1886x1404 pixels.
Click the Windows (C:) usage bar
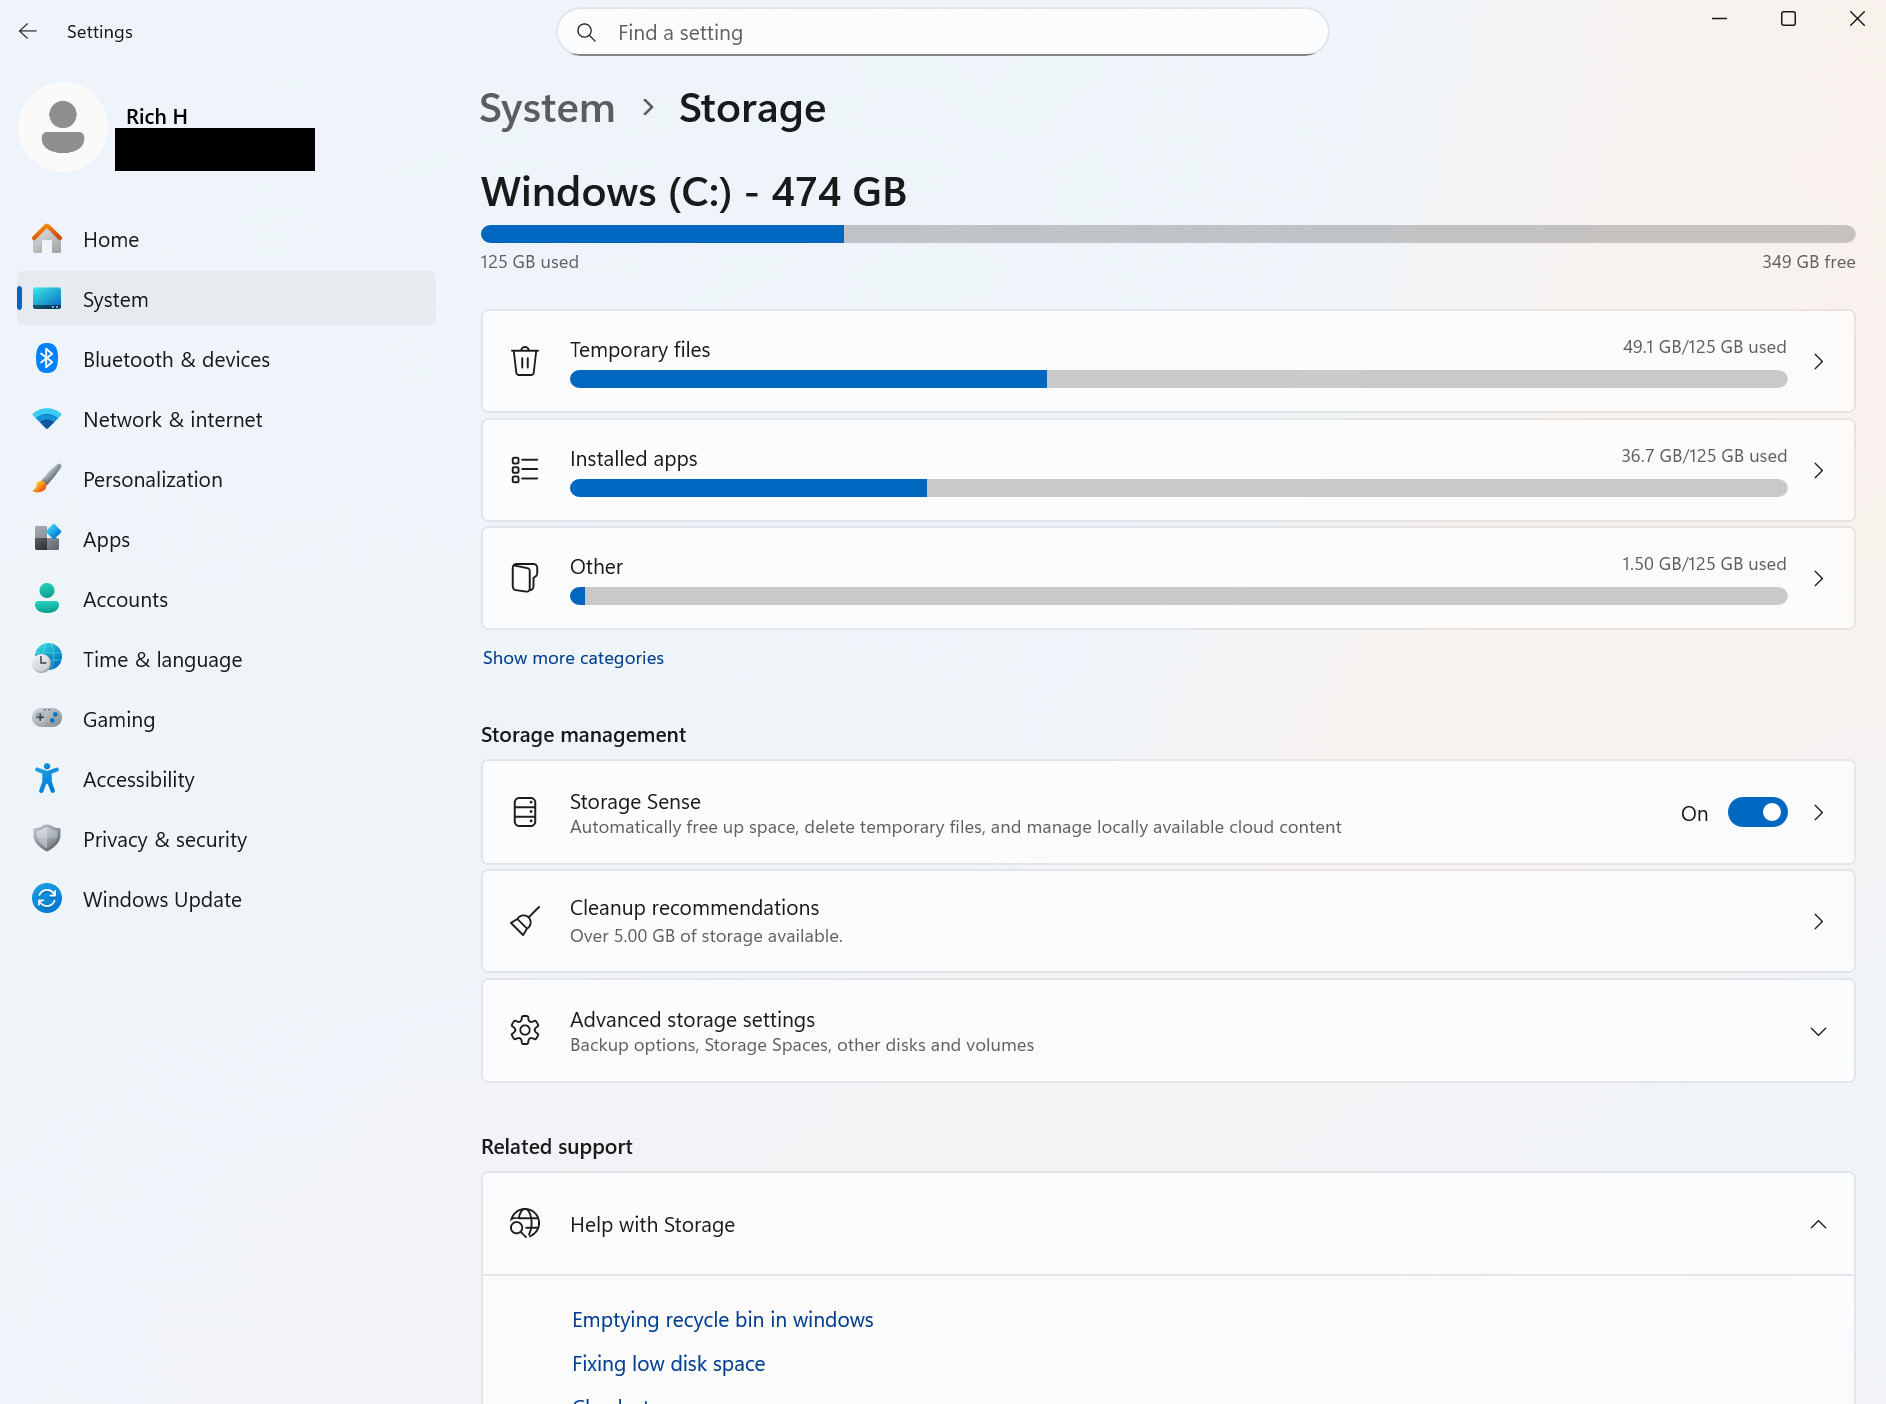coord(1168,234)
